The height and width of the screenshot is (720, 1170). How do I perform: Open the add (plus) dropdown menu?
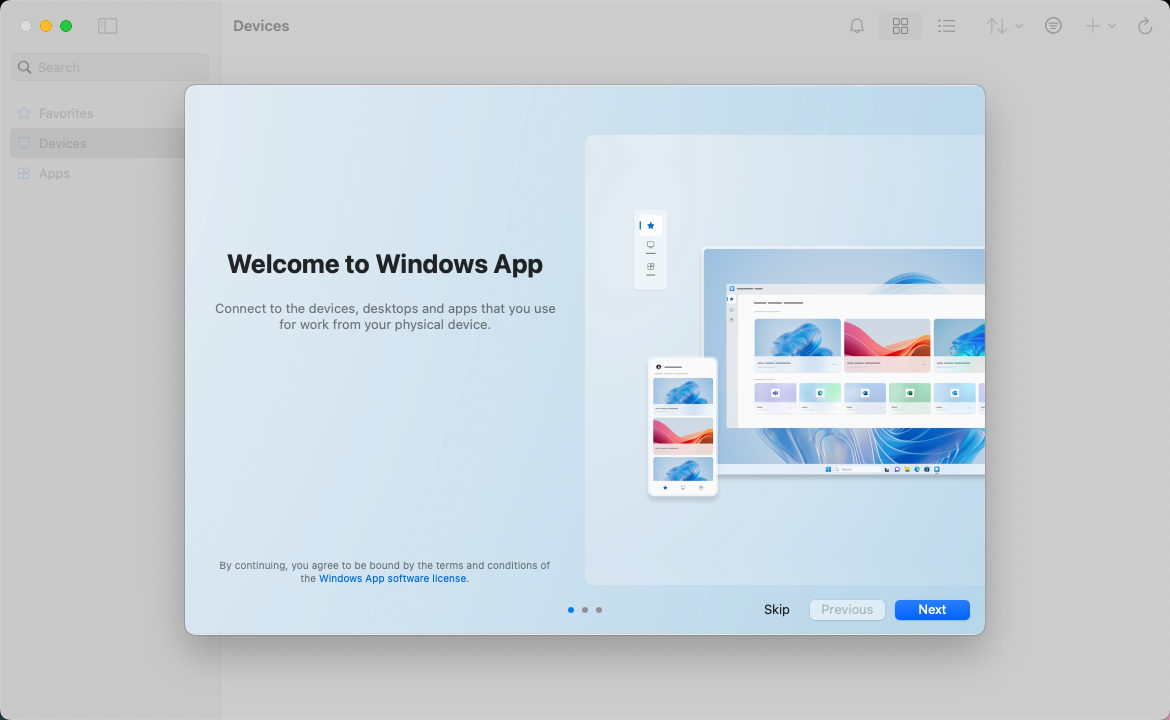(1101, 26)
